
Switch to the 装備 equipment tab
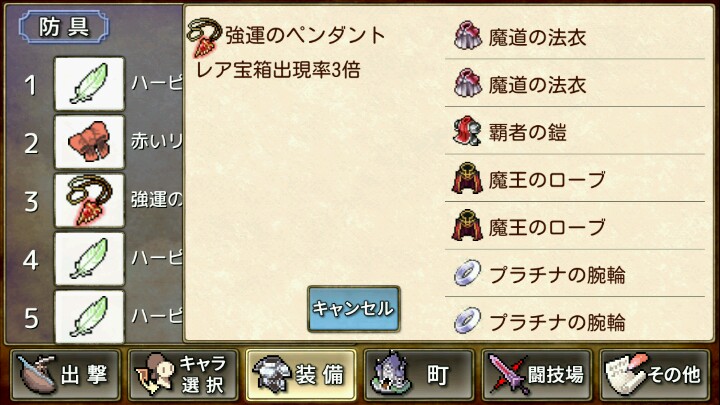(x=301, y=375)
